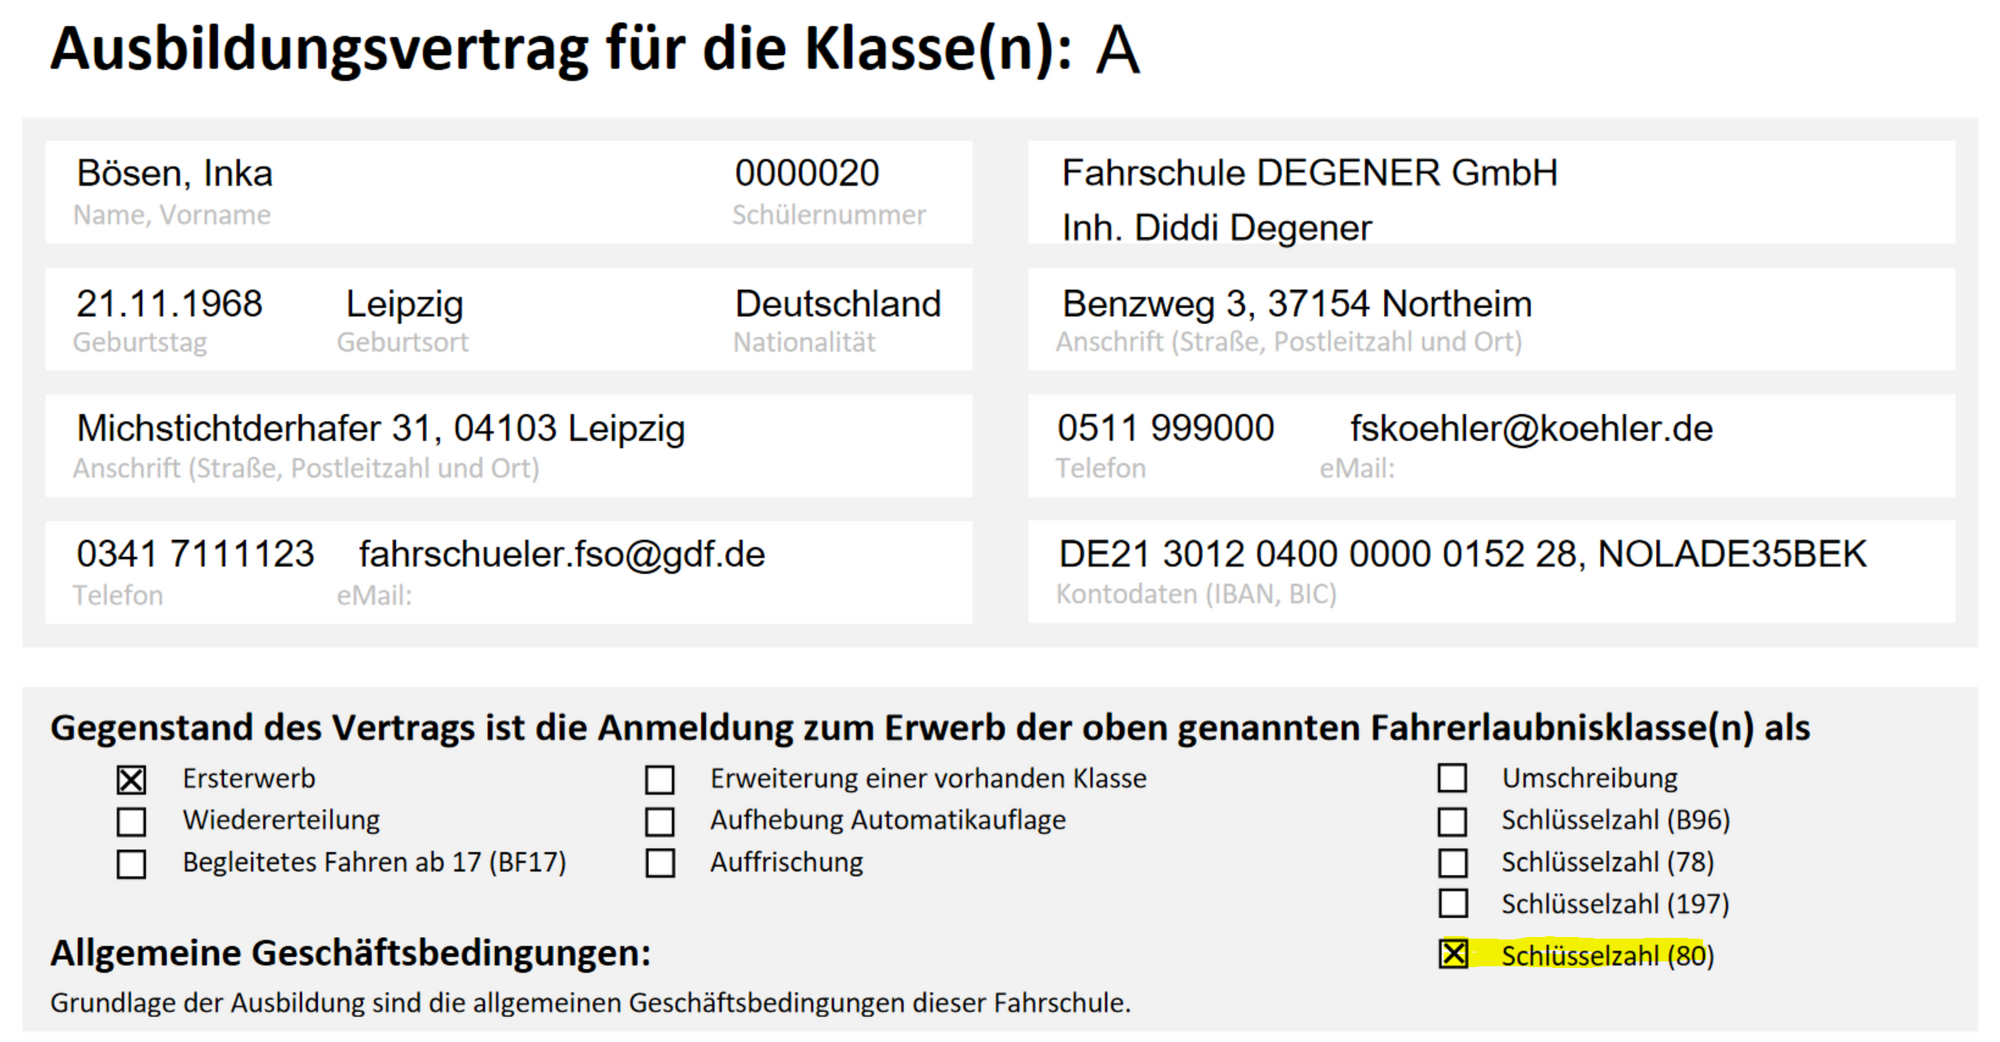The image size is (2000, 1042).
Task: Uncheck the Ersterwerb checkbox
Action: [x=131, y=779]
